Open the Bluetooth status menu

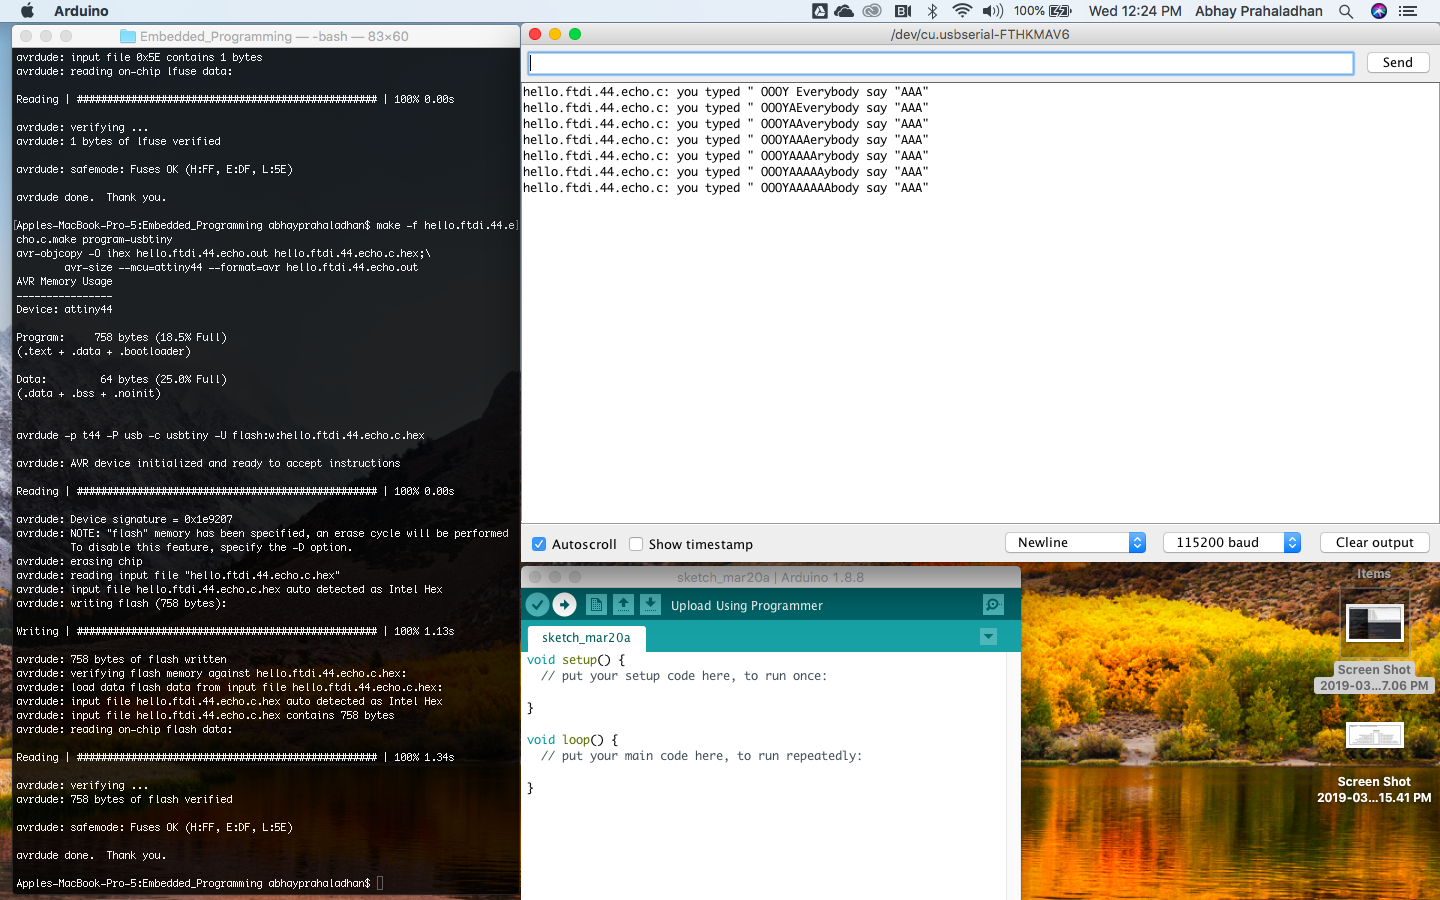[933, 11]
